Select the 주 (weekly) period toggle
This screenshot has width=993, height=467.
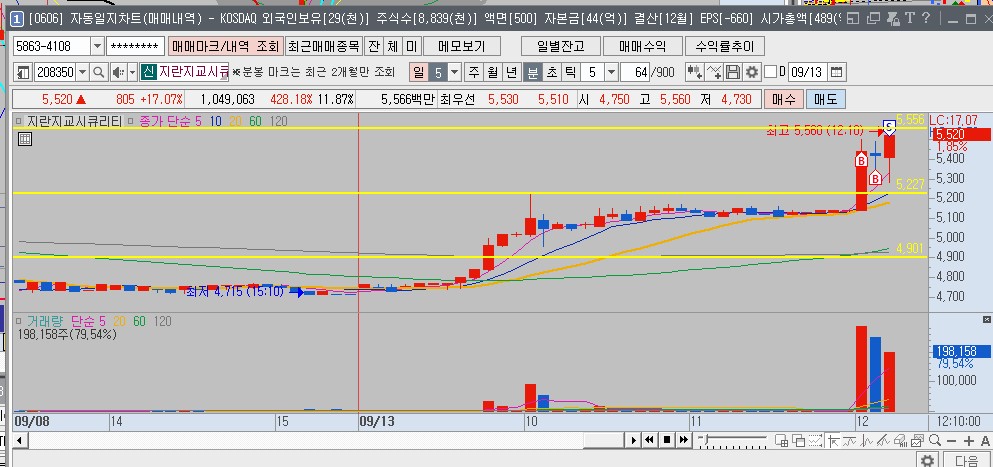click(x=473, y=72)
